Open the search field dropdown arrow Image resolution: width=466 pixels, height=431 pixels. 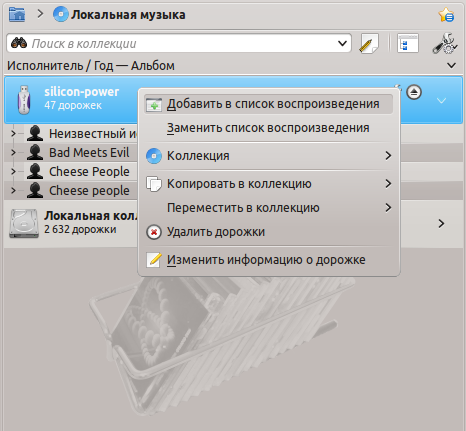click(x=342, y=43)
